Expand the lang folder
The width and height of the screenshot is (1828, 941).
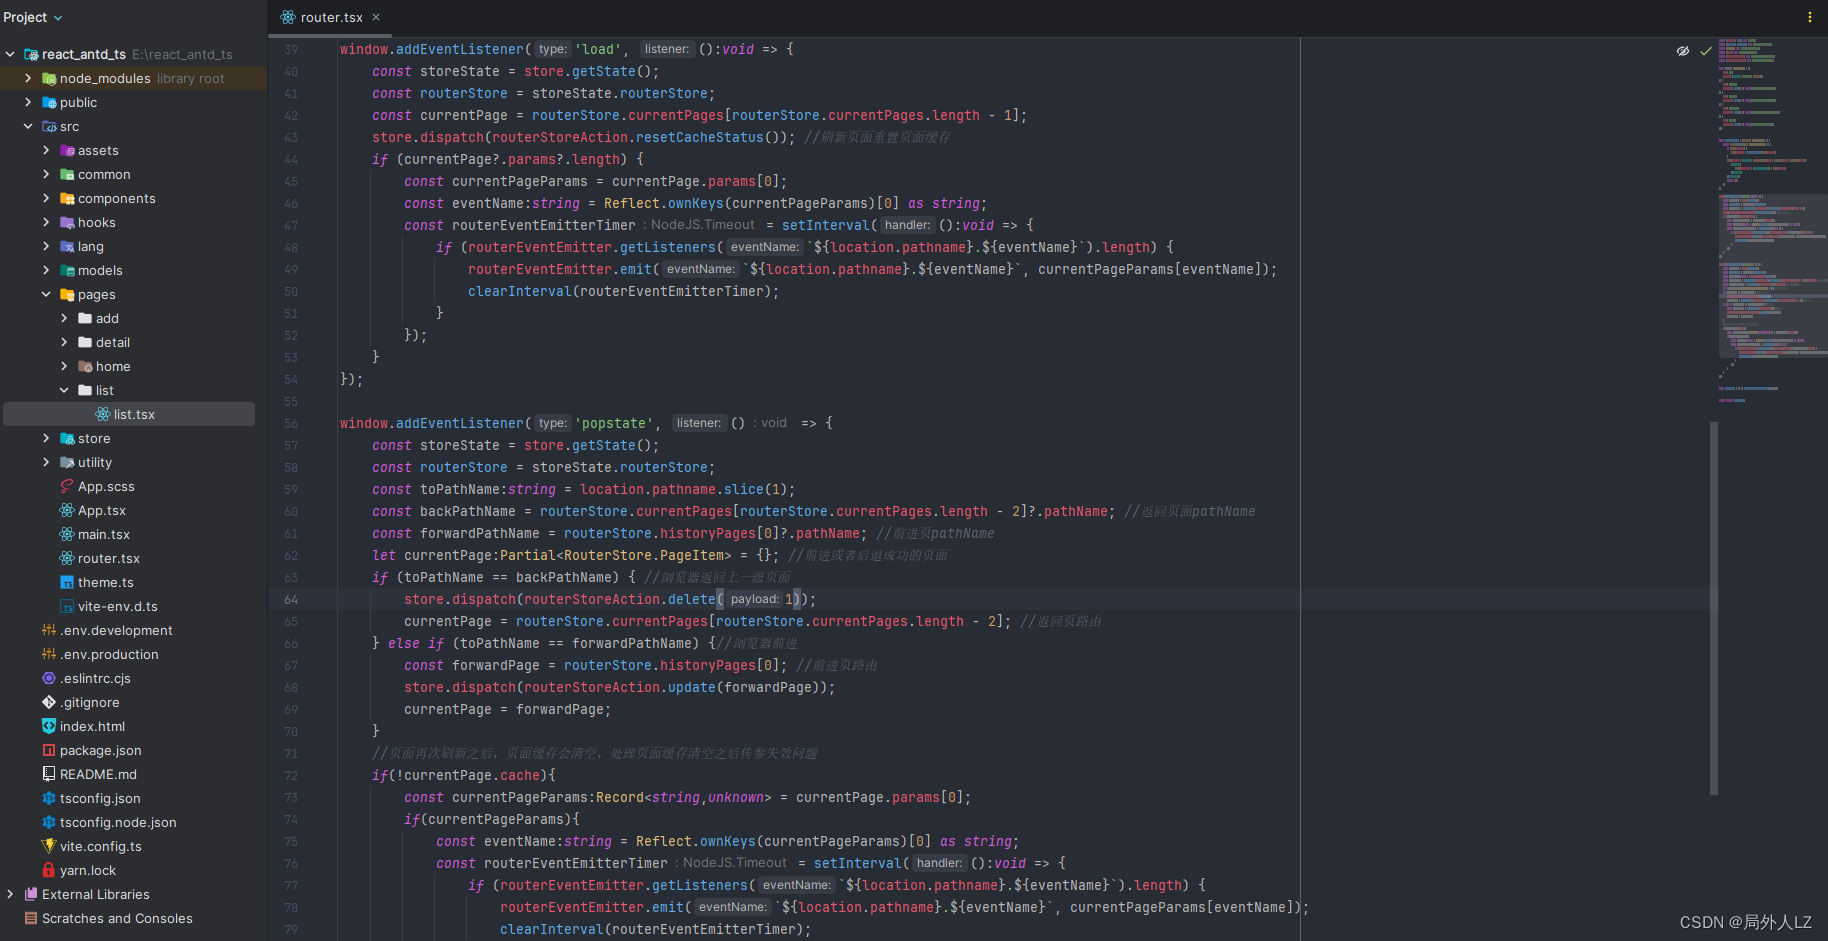[46, 246]
